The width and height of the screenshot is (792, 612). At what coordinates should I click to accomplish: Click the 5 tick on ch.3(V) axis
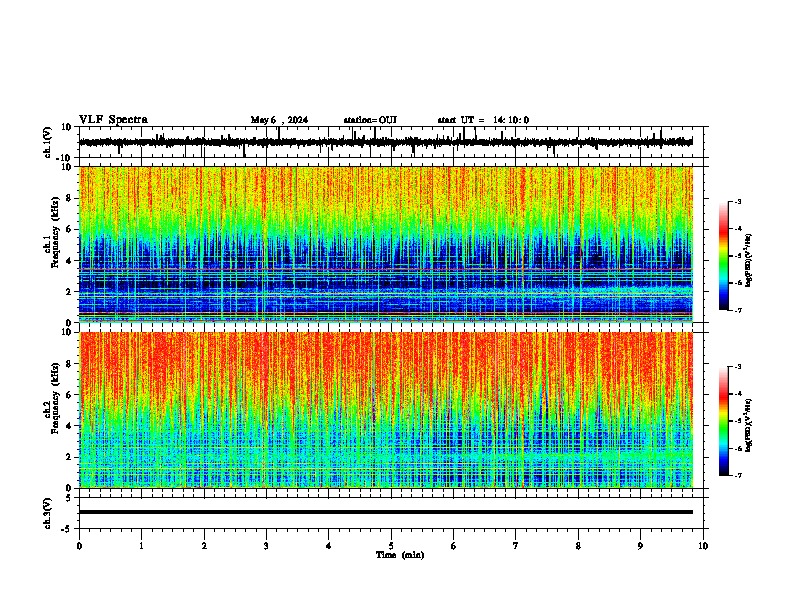tap(69, 497)
